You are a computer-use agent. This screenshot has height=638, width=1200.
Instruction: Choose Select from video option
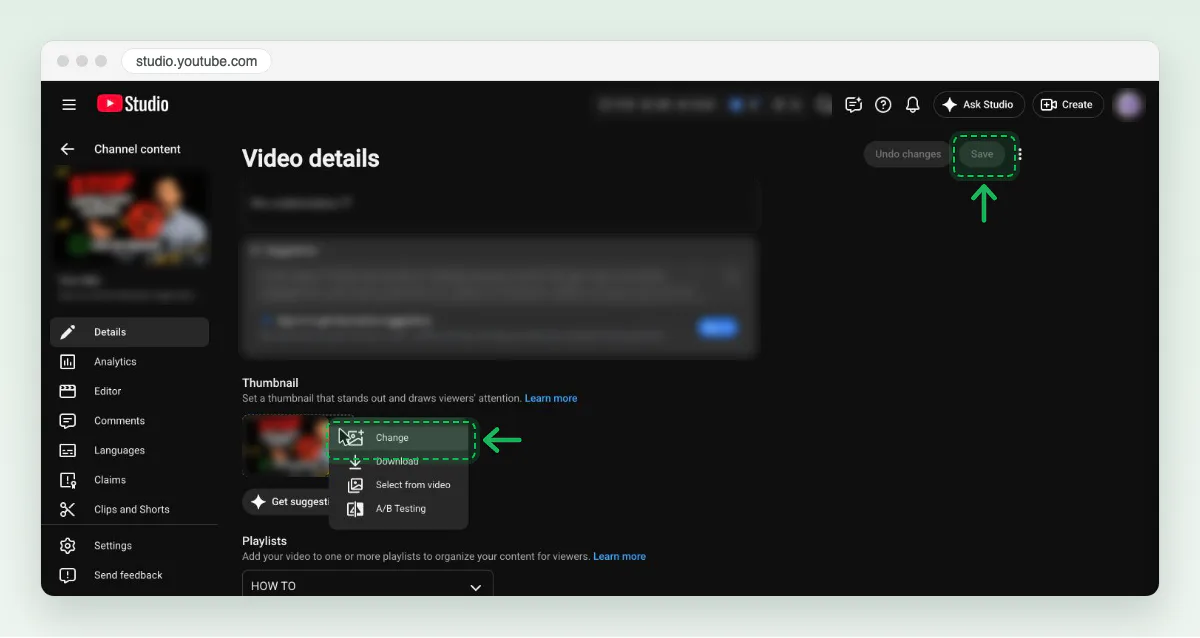tap(400, 485)
